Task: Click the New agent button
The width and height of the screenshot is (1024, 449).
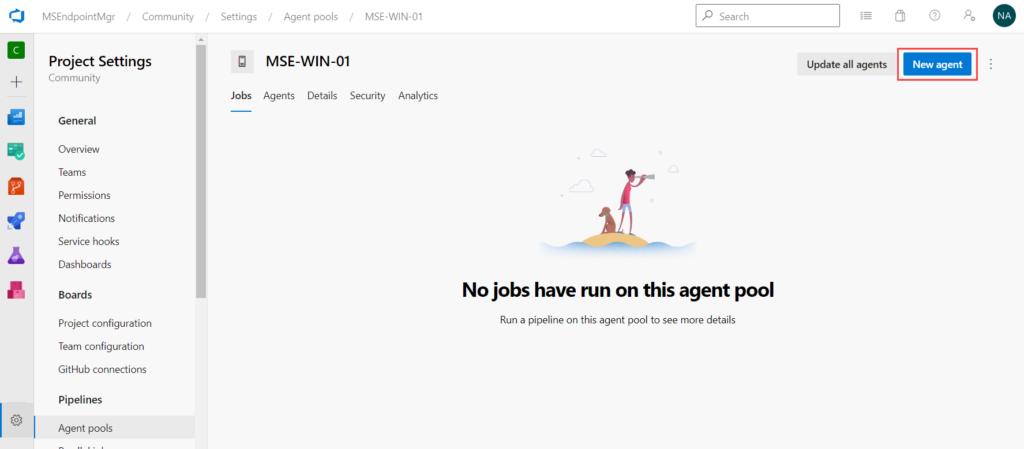Action: pos(937,64)
